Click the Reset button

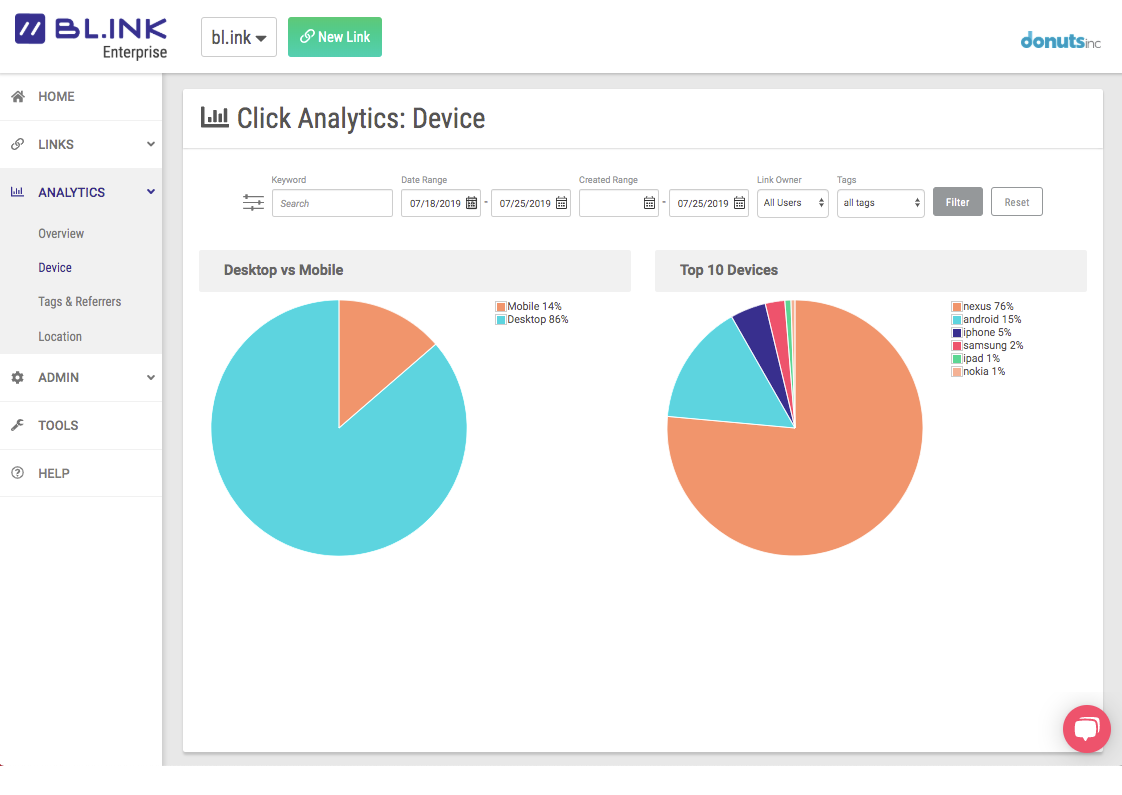1016,202
